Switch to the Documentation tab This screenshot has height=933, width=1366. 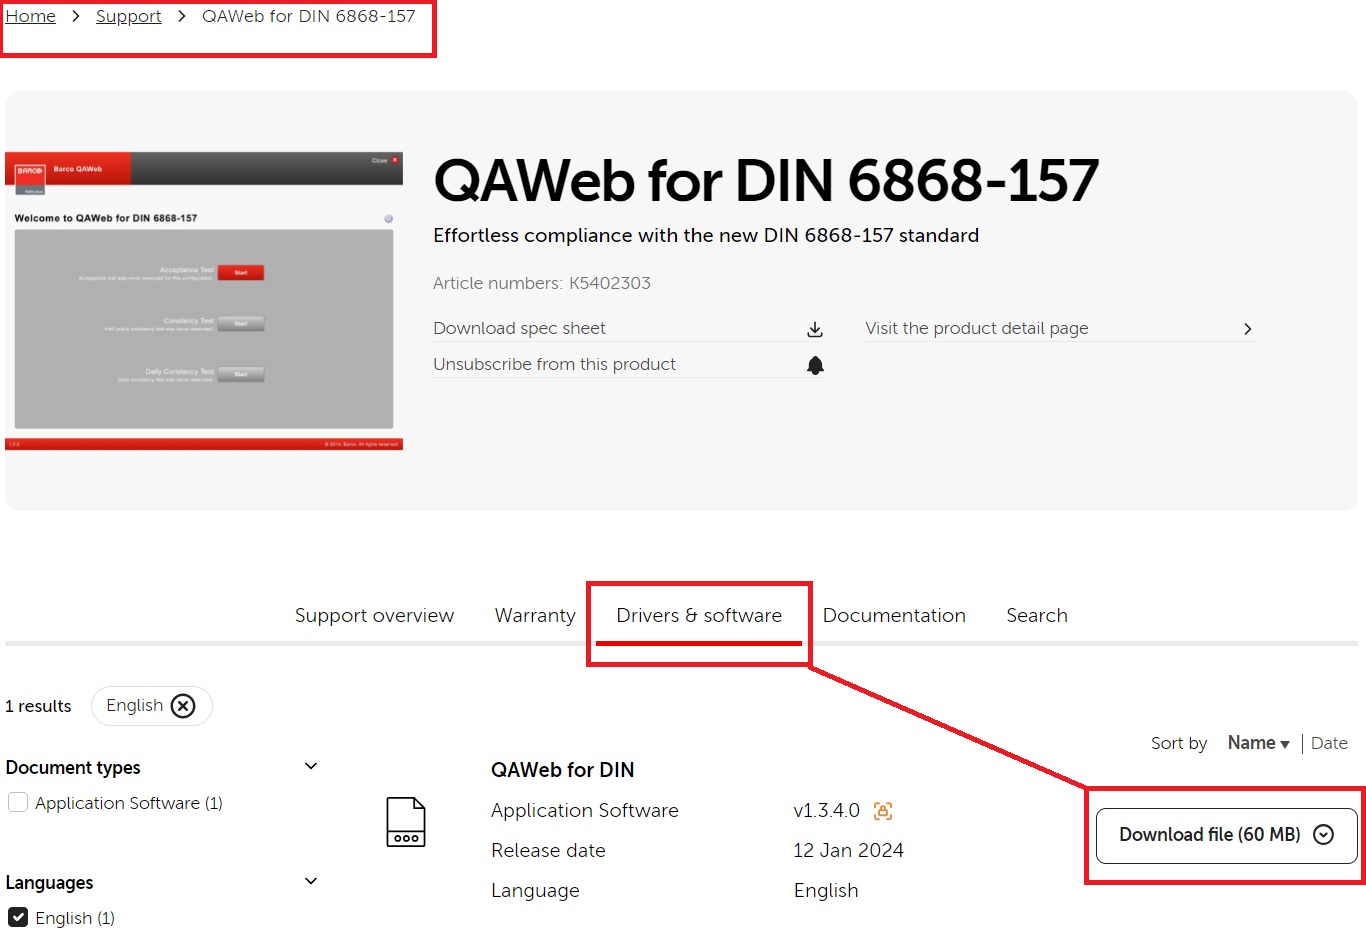click(x=894, y=615)
